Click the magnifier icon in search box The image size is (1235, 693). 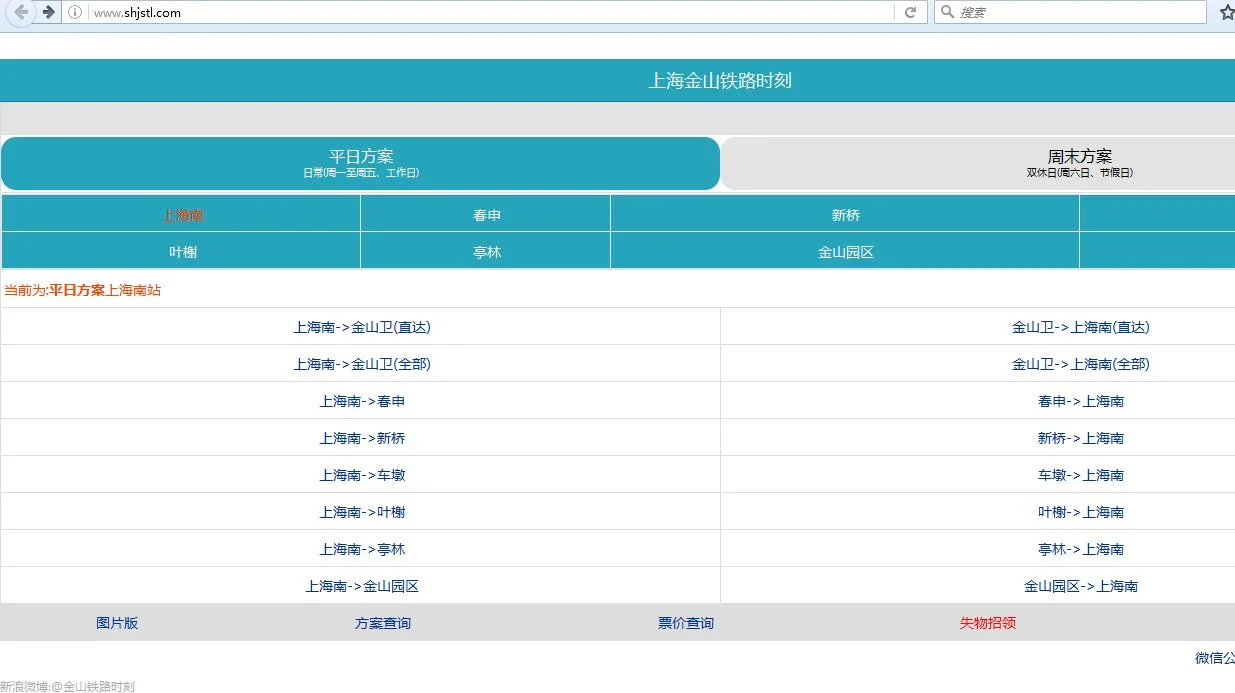pyautogui.click(x=947, y=12)
